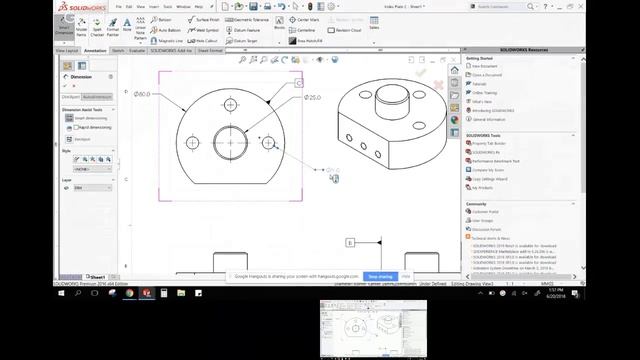Collapse the Style section
The width and height of the screenshot is (640, 360).
coord(113,151)
